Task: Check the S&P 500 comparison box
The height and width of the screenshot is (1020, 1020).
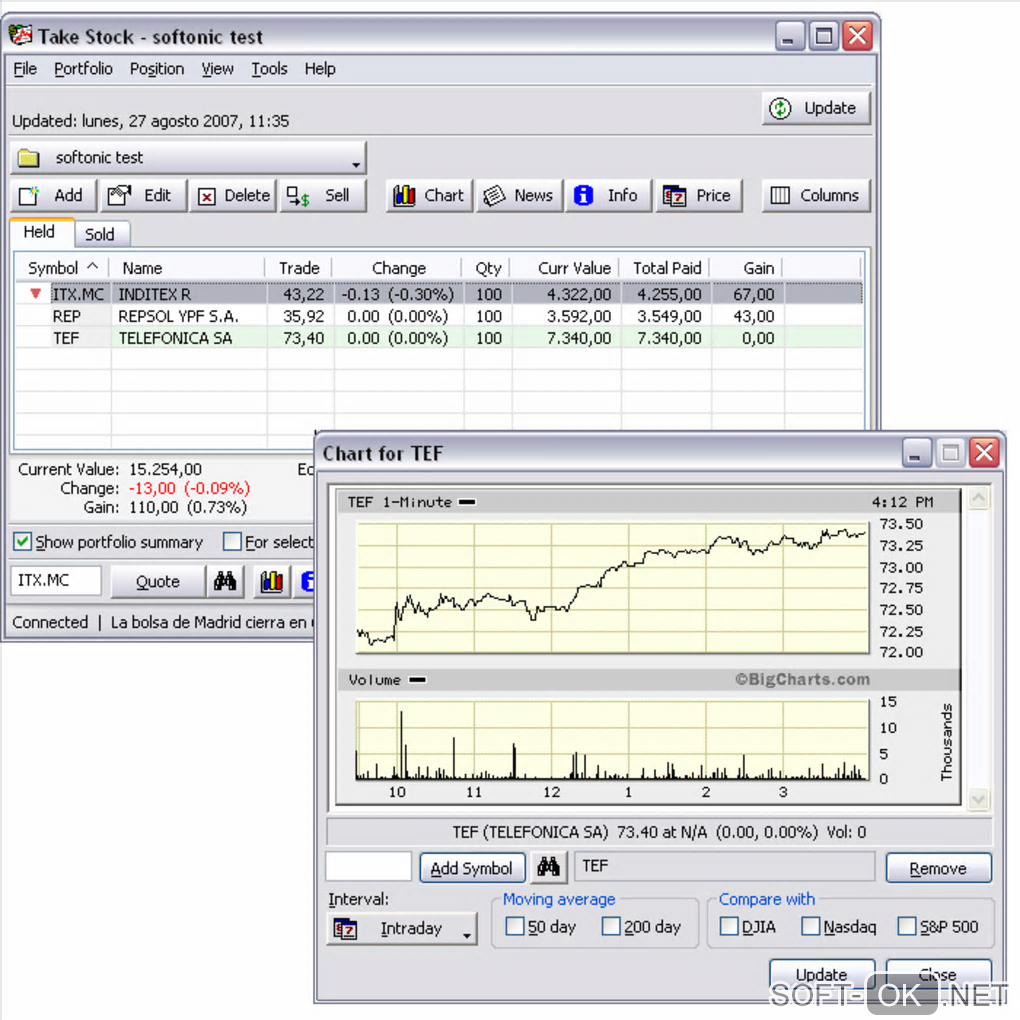Action: 907,926
